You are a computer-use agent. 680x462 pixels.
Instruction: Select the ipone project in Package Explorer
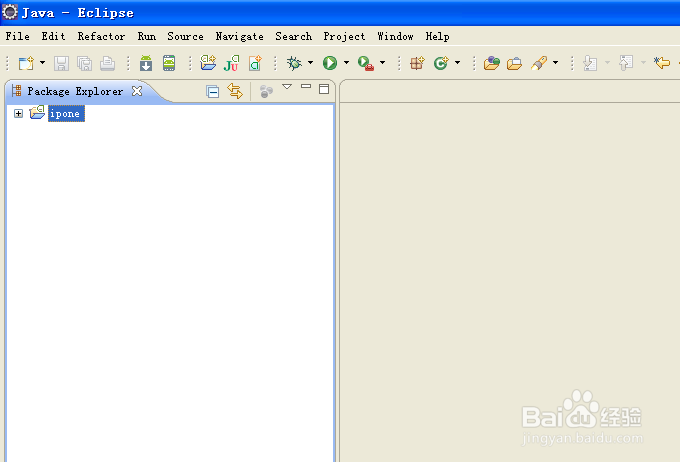coord(66,114)
